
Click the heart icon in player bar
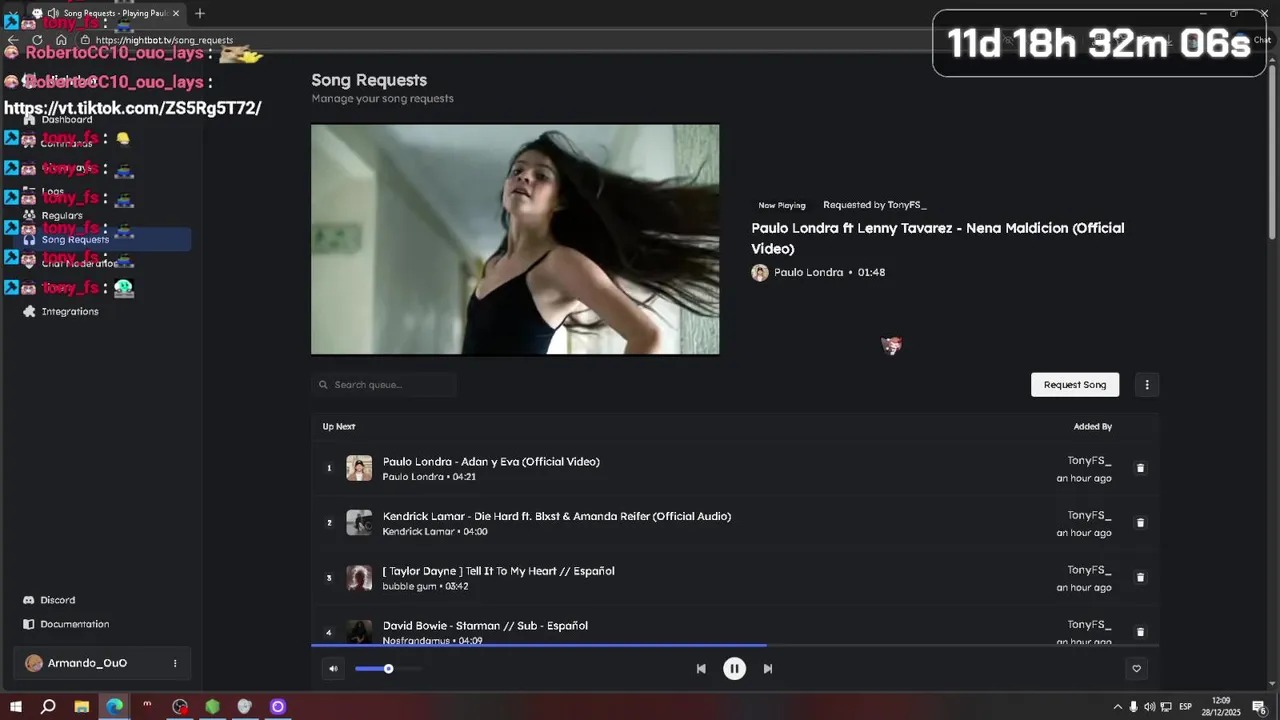pyautogui.click(x=1136, y=669)
